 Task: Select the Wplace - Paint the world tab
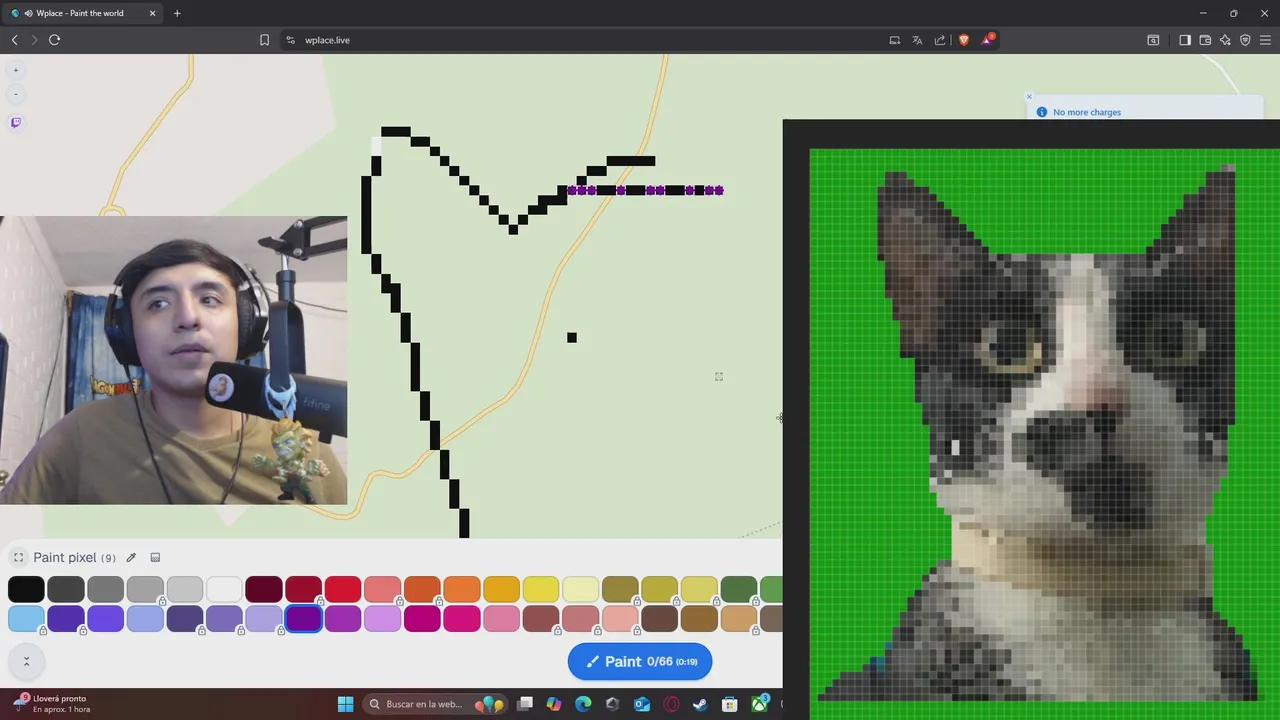[80, 13]
